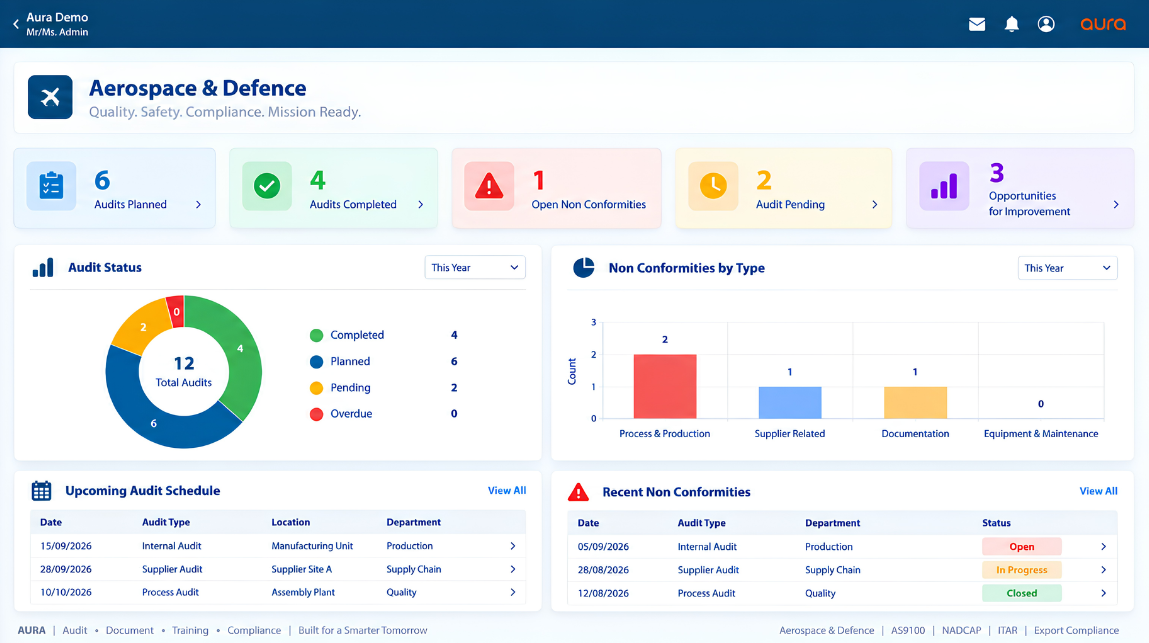Click the Supplier Site A location cell
The image size is (1149, 643).
302,569
